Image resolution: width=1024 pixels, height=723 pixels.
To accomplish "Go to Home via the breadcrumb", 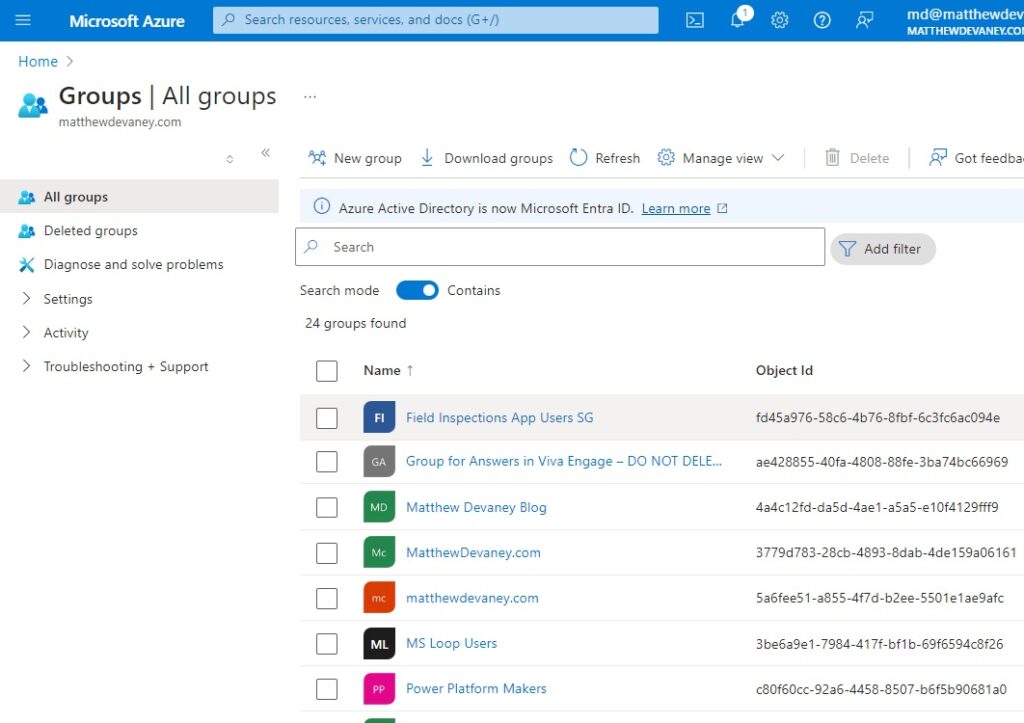I will point(38,61).
